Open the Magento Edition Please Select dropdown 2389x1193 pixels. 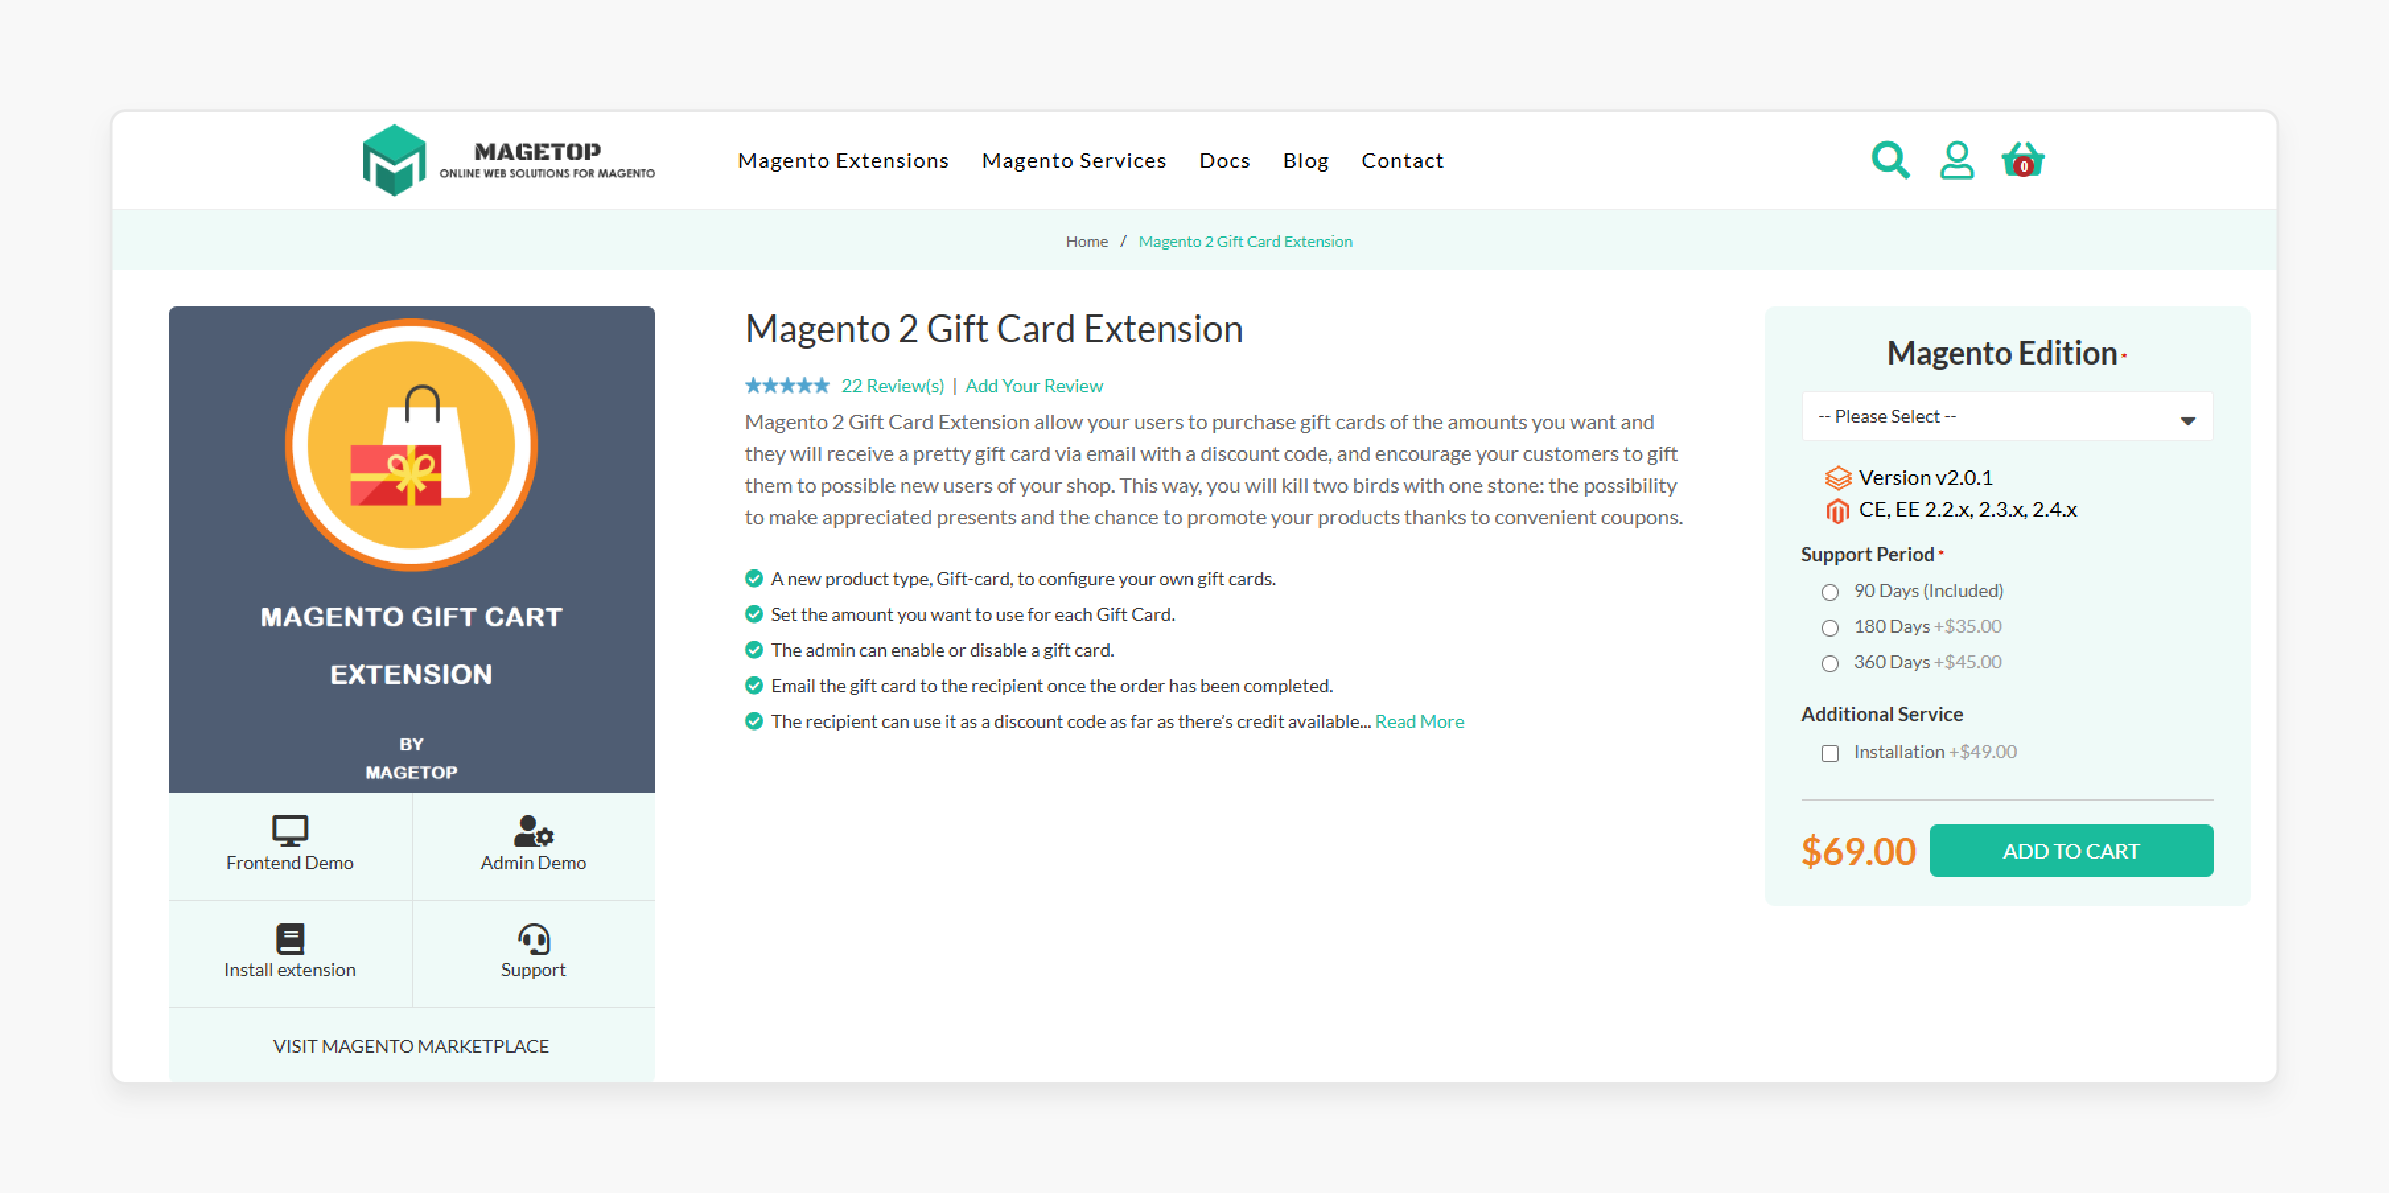coord(2007,417)
